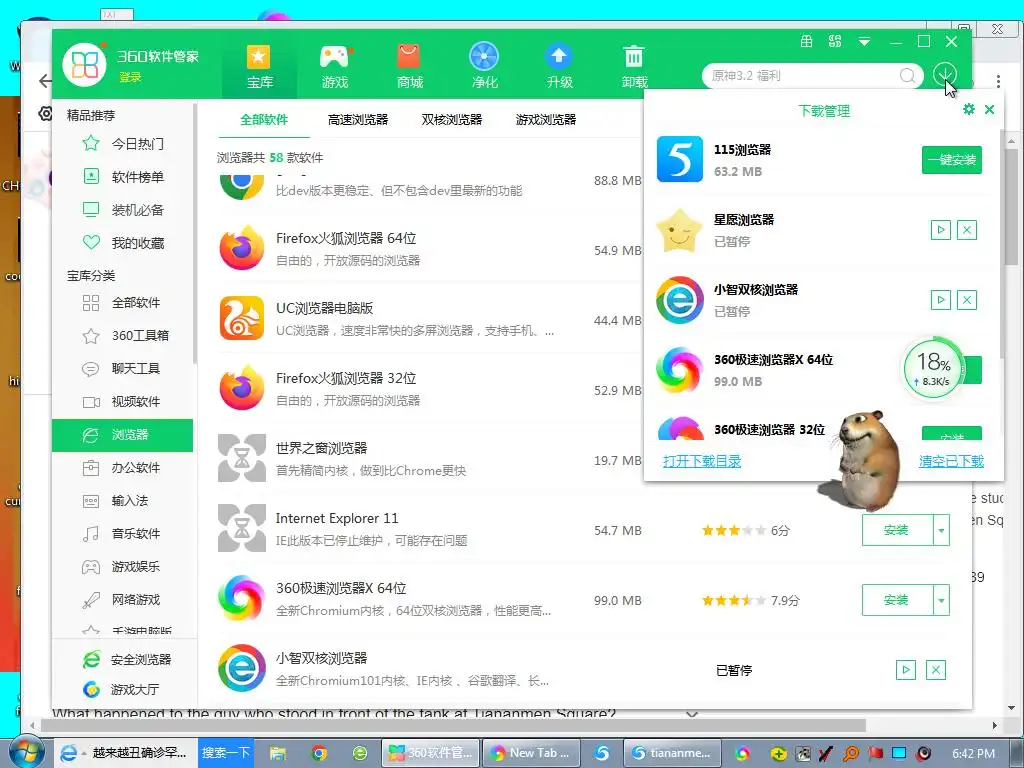The height and width of the screenshot is (768, 1024).
Task: Cancel 星愿浏览器 download in download panel
Action: point(967,230)
